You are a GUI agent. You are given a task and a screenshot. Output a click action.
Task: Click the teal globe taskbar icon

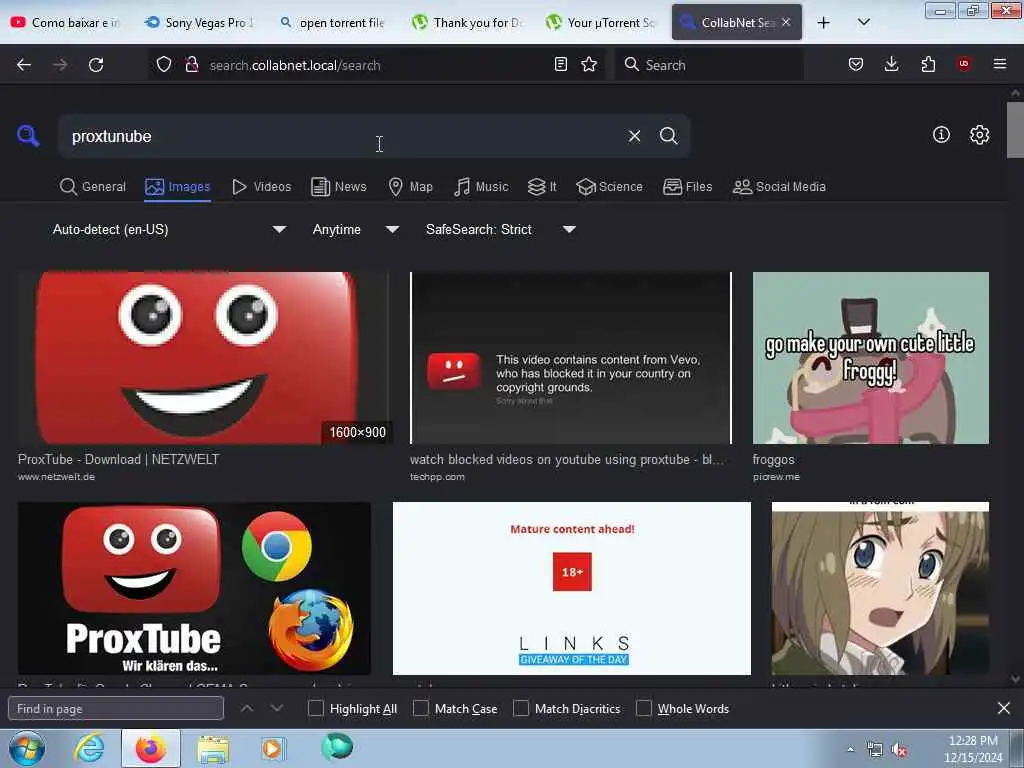337,747
